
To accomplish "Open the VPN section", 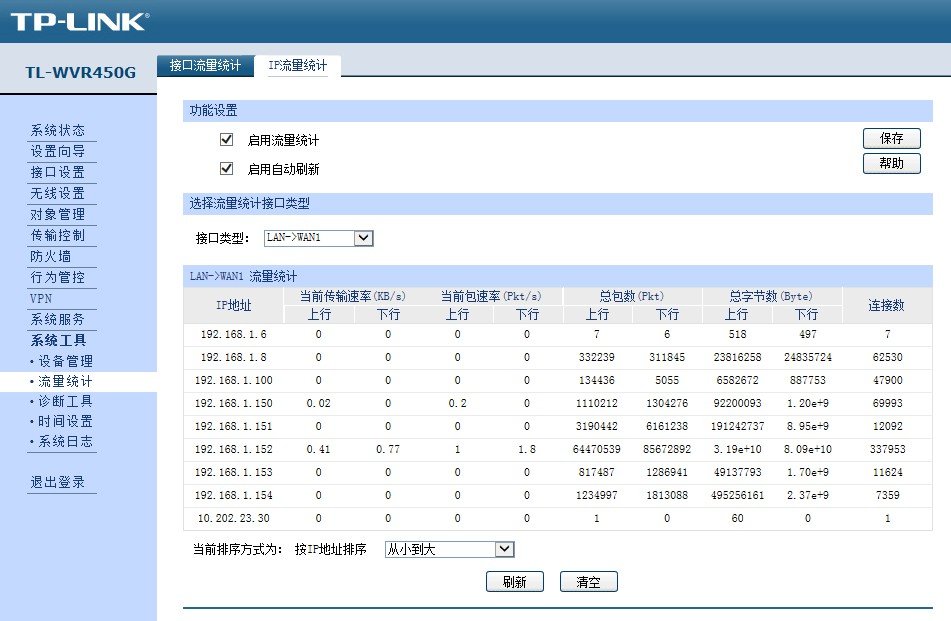I will click(39, 298).
